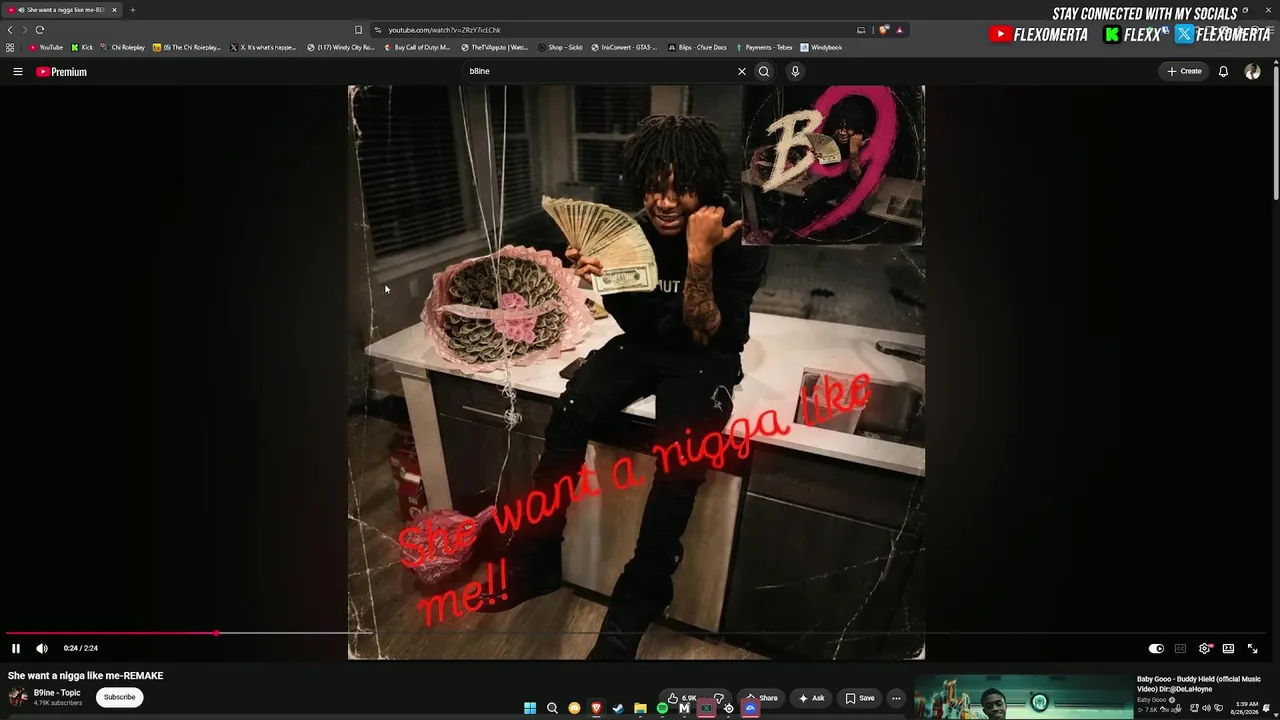The image size is (1280, 720).
Task: Pause the video playback
Action: point(16,649)
